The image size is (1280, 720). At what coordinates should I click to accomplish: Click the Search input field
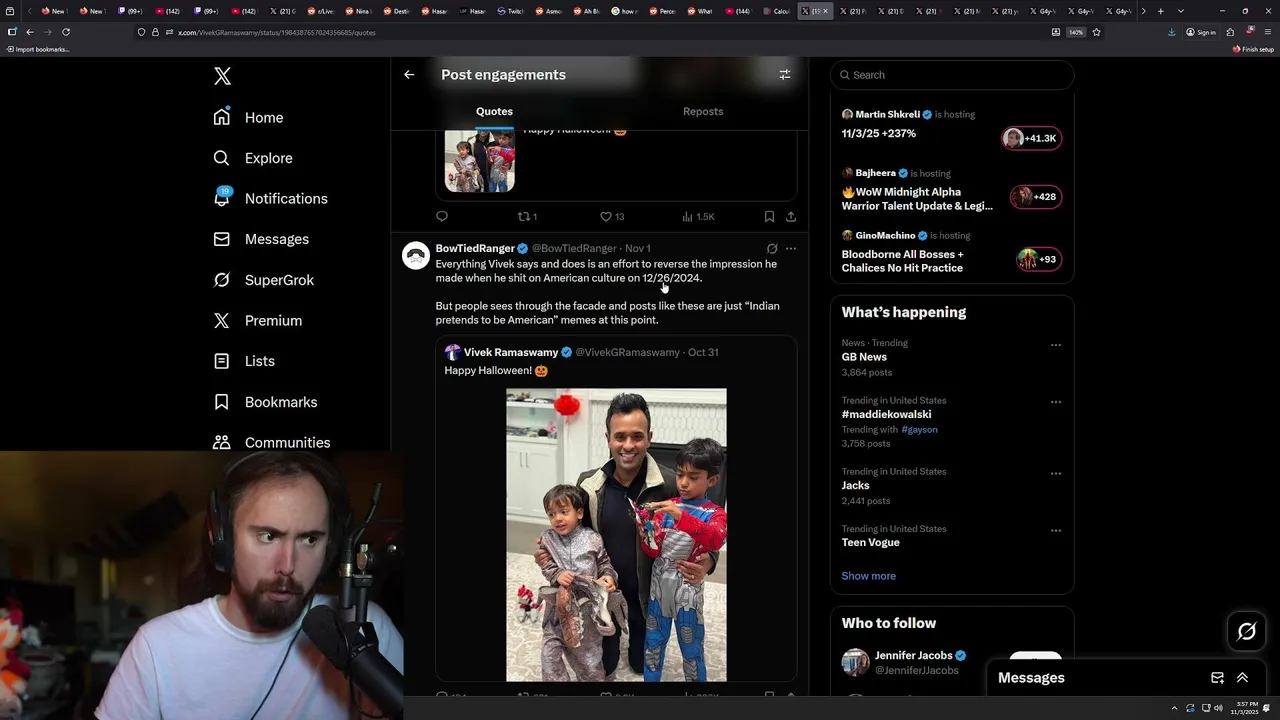[952, 75]
